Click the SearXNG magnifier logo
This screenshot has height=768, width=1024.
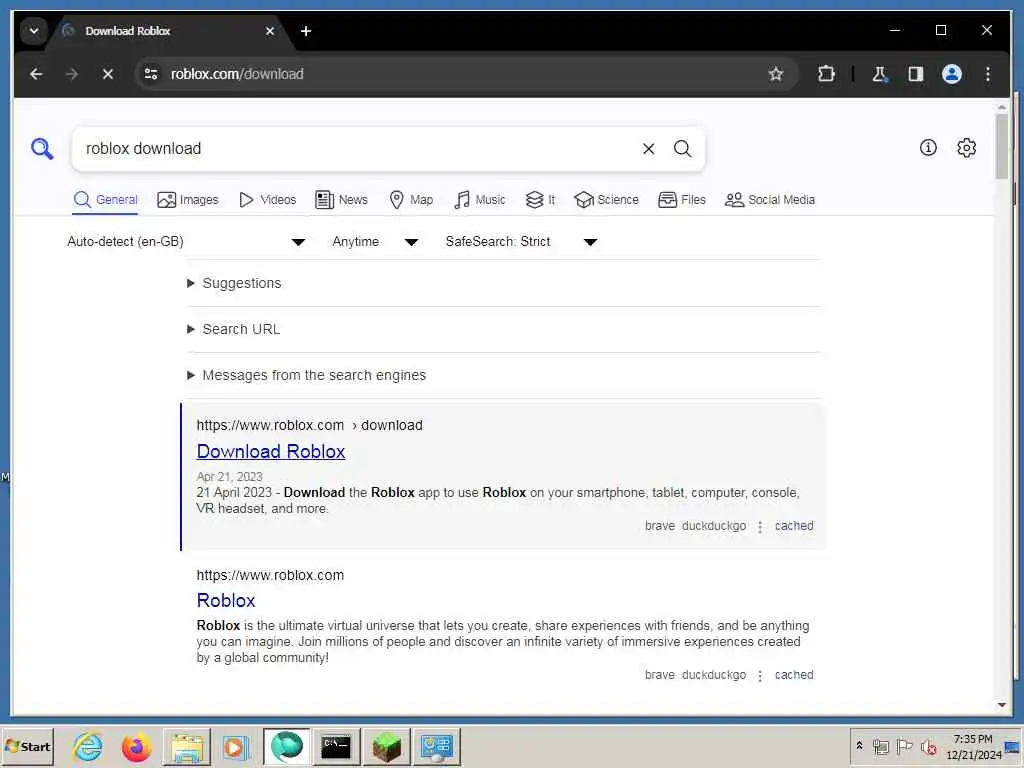[42, 148]
